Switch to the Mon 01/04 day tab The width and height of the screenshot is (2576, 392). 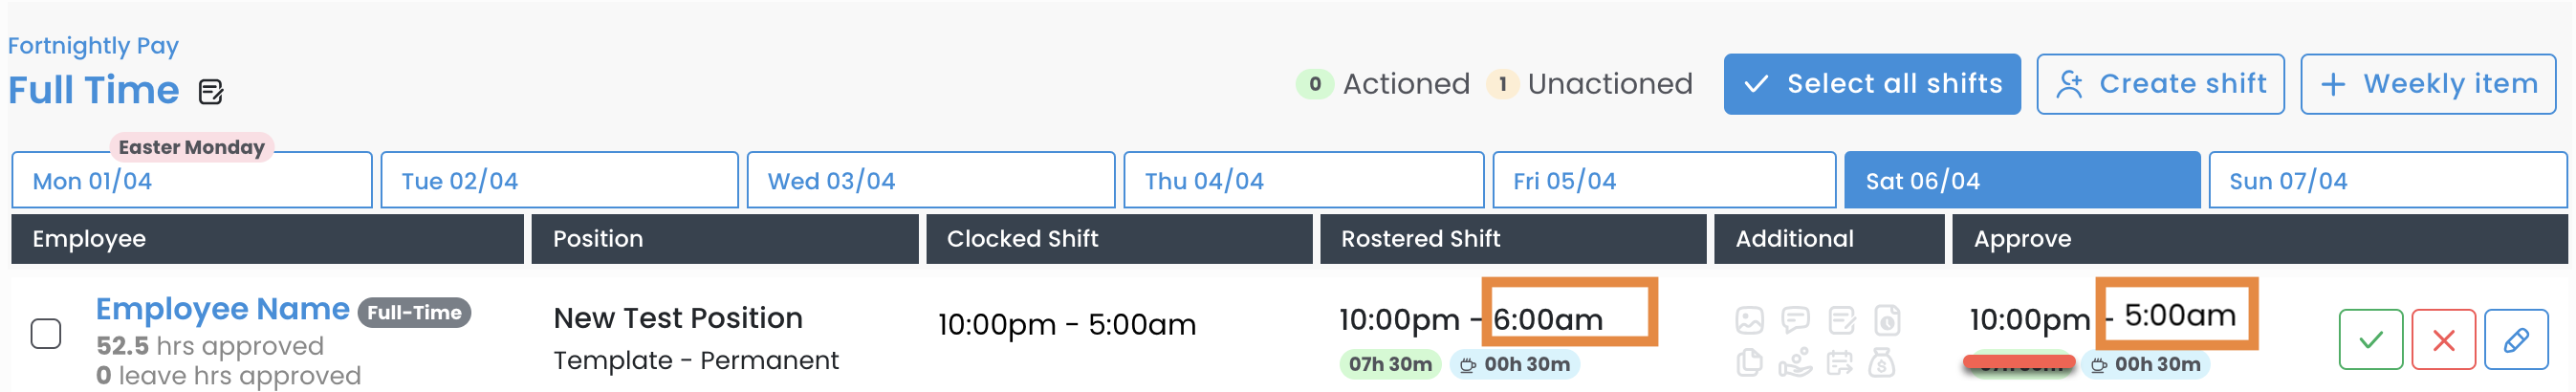192,181
